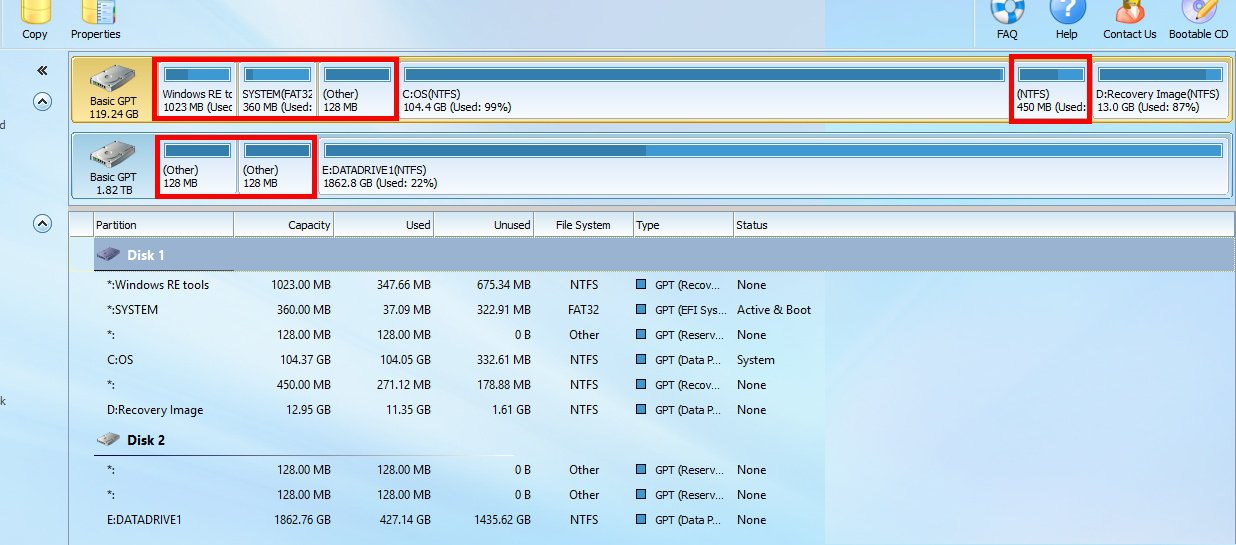Viewport: 1236px width, 545px height.
Task: Open the Properties toolbar icon
Action: tap(96, 14)
